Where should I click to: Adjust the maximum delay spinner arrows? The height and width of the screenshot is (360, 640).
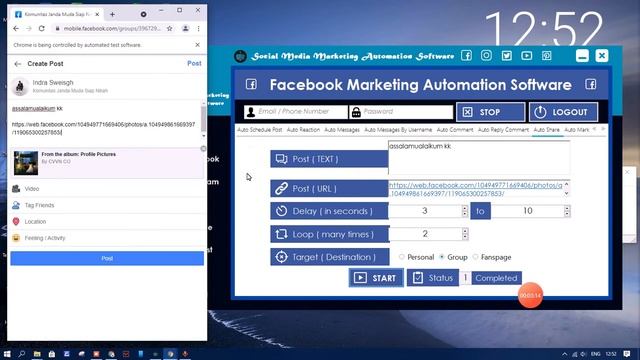coord(567,211)
